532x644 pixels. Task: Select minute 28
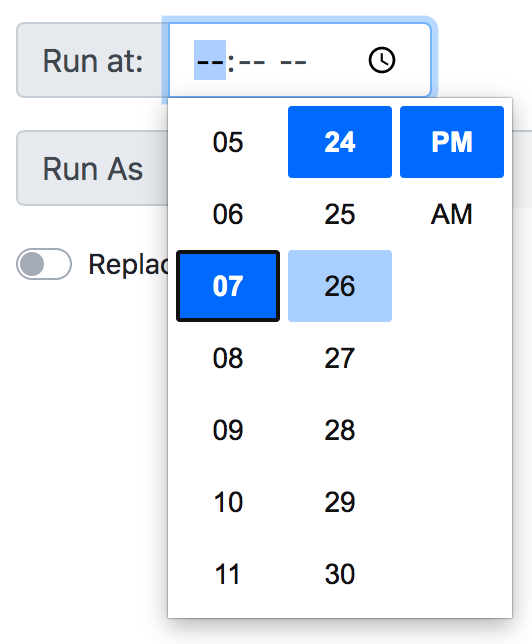coord(340,430)
